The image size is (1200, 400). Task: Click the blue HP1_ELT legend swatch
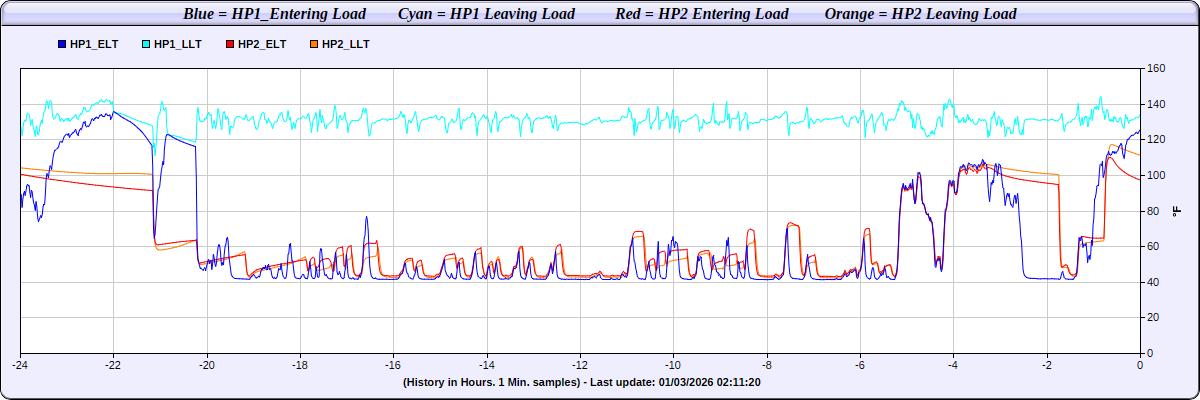click(63, 45)
